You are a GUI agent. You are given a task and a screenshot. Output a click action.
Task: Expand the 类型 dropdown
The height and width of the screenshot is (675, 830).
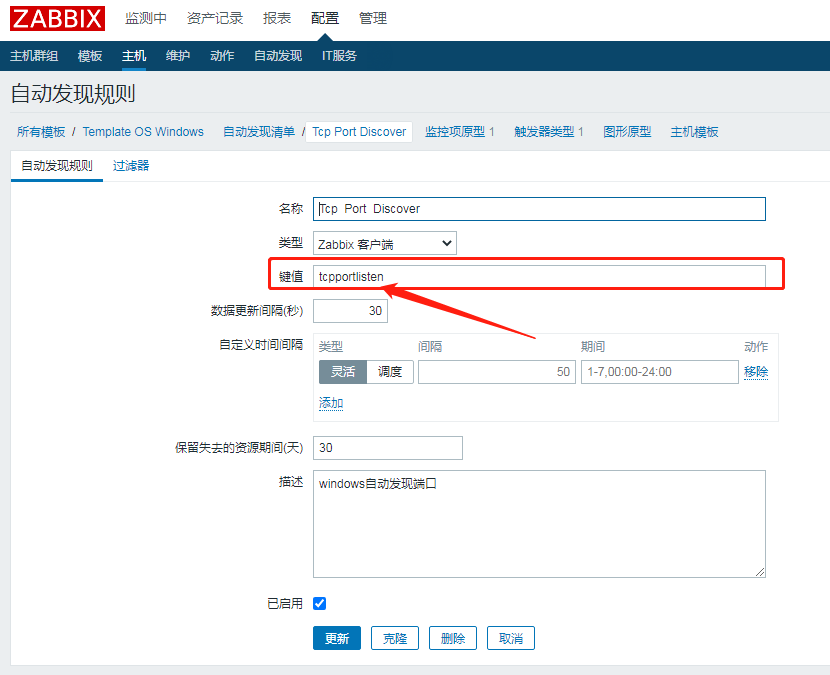point(385,243)
